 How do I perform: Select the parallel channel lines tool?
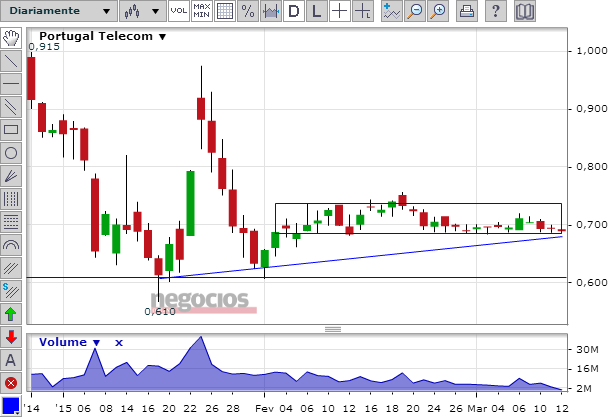click(11, 107)
